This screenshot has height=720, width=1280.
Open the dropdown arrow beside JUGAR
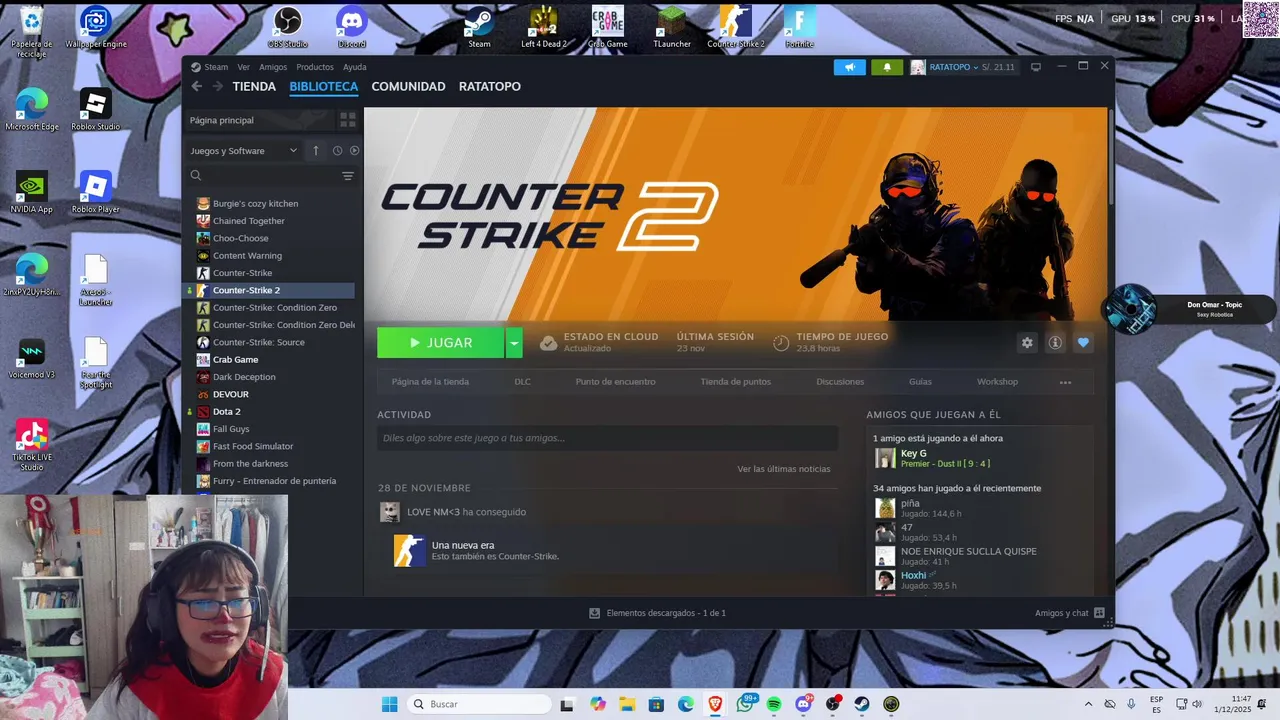click(x=514, y=343)
